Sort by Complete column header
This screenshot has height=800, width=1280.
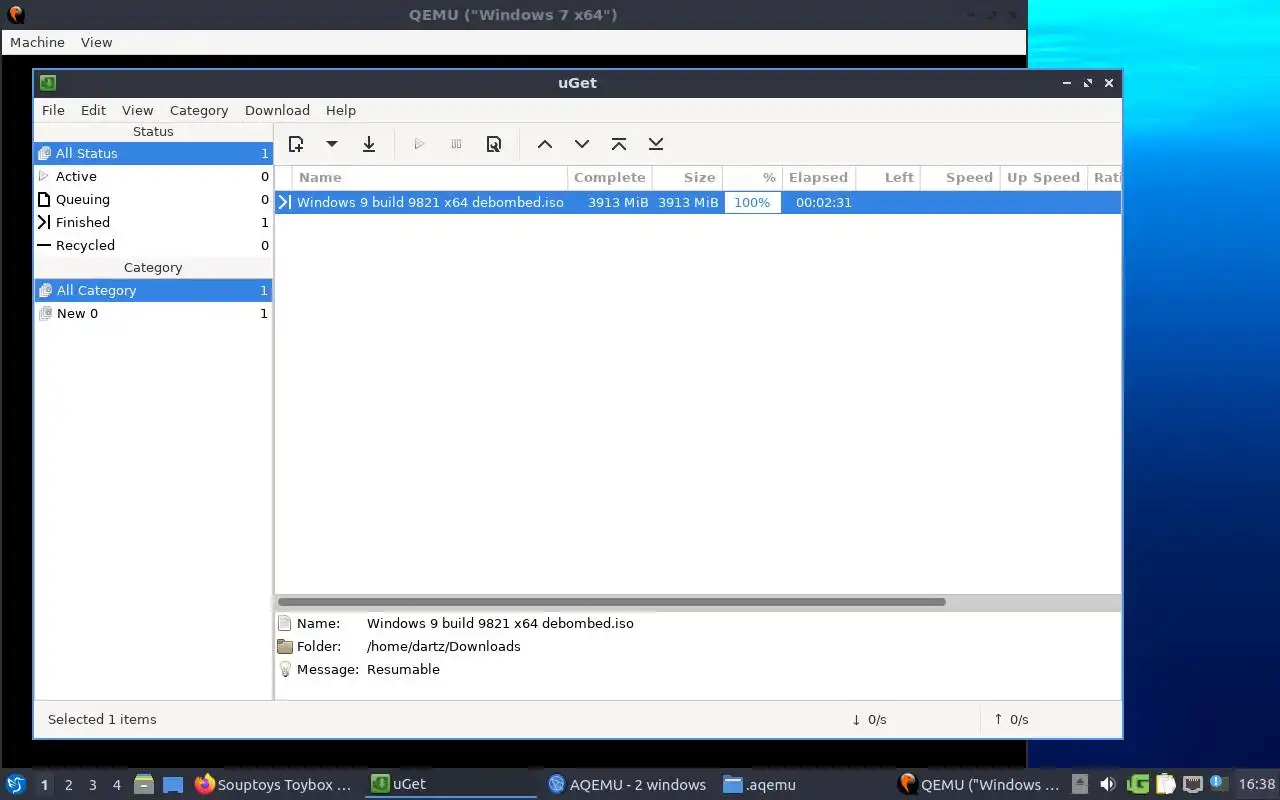(610, 177)
